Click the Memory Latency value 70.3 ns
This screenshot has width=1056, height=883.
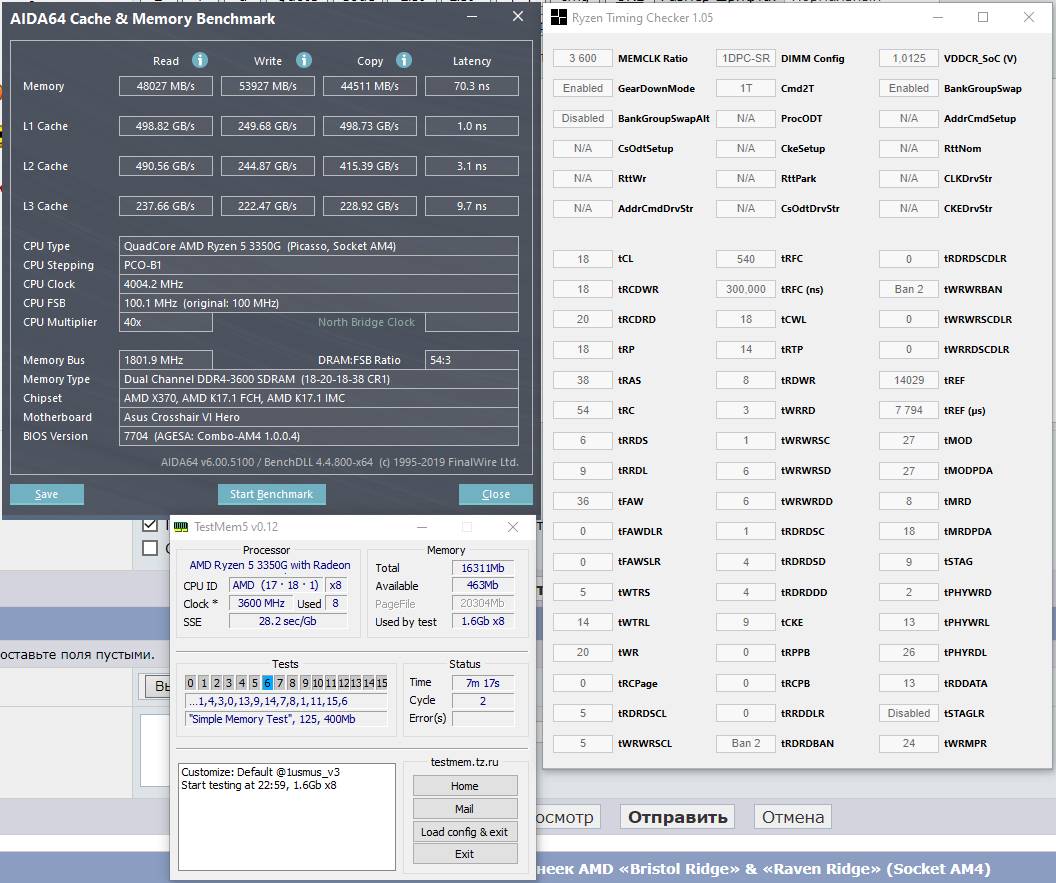pyautogui.click(x=472, y=86)
